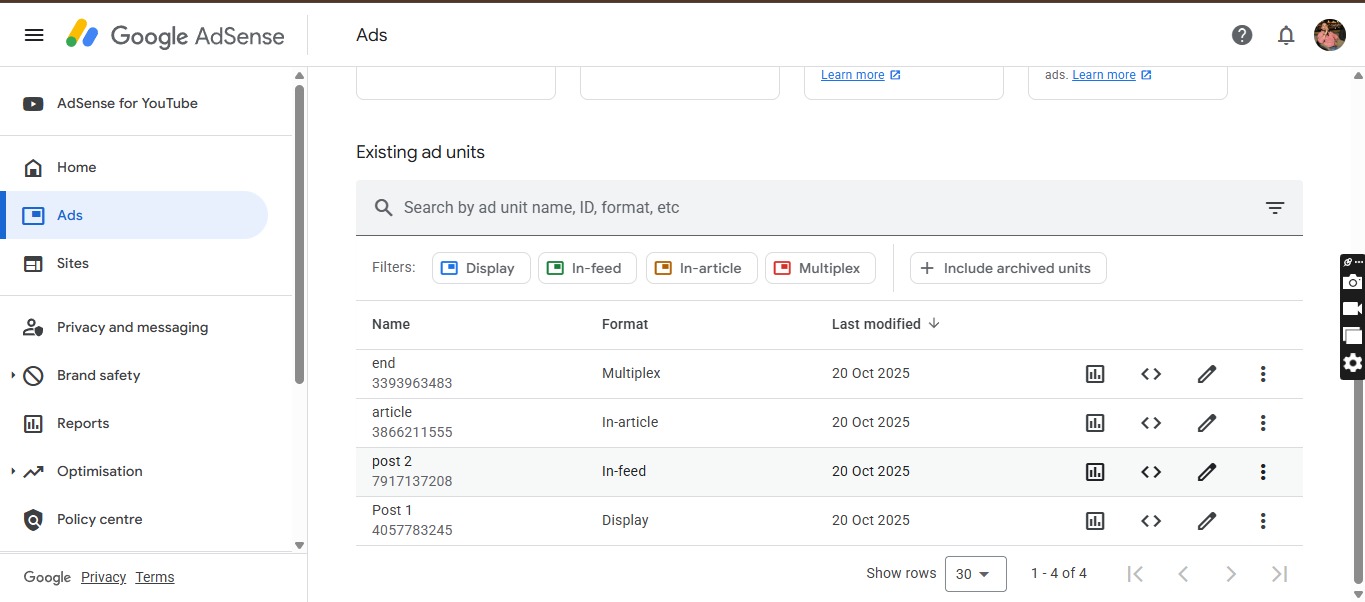1365x602 pixels.
Task: Click the screen capture camera icon
Action: (x=1352, y=283)
